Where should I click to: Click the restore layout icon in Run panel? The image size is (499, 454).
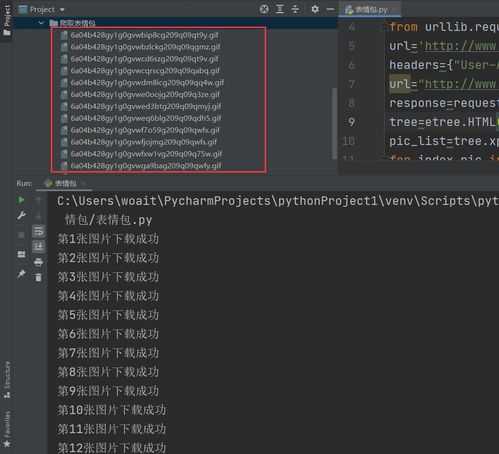(21, 255)
